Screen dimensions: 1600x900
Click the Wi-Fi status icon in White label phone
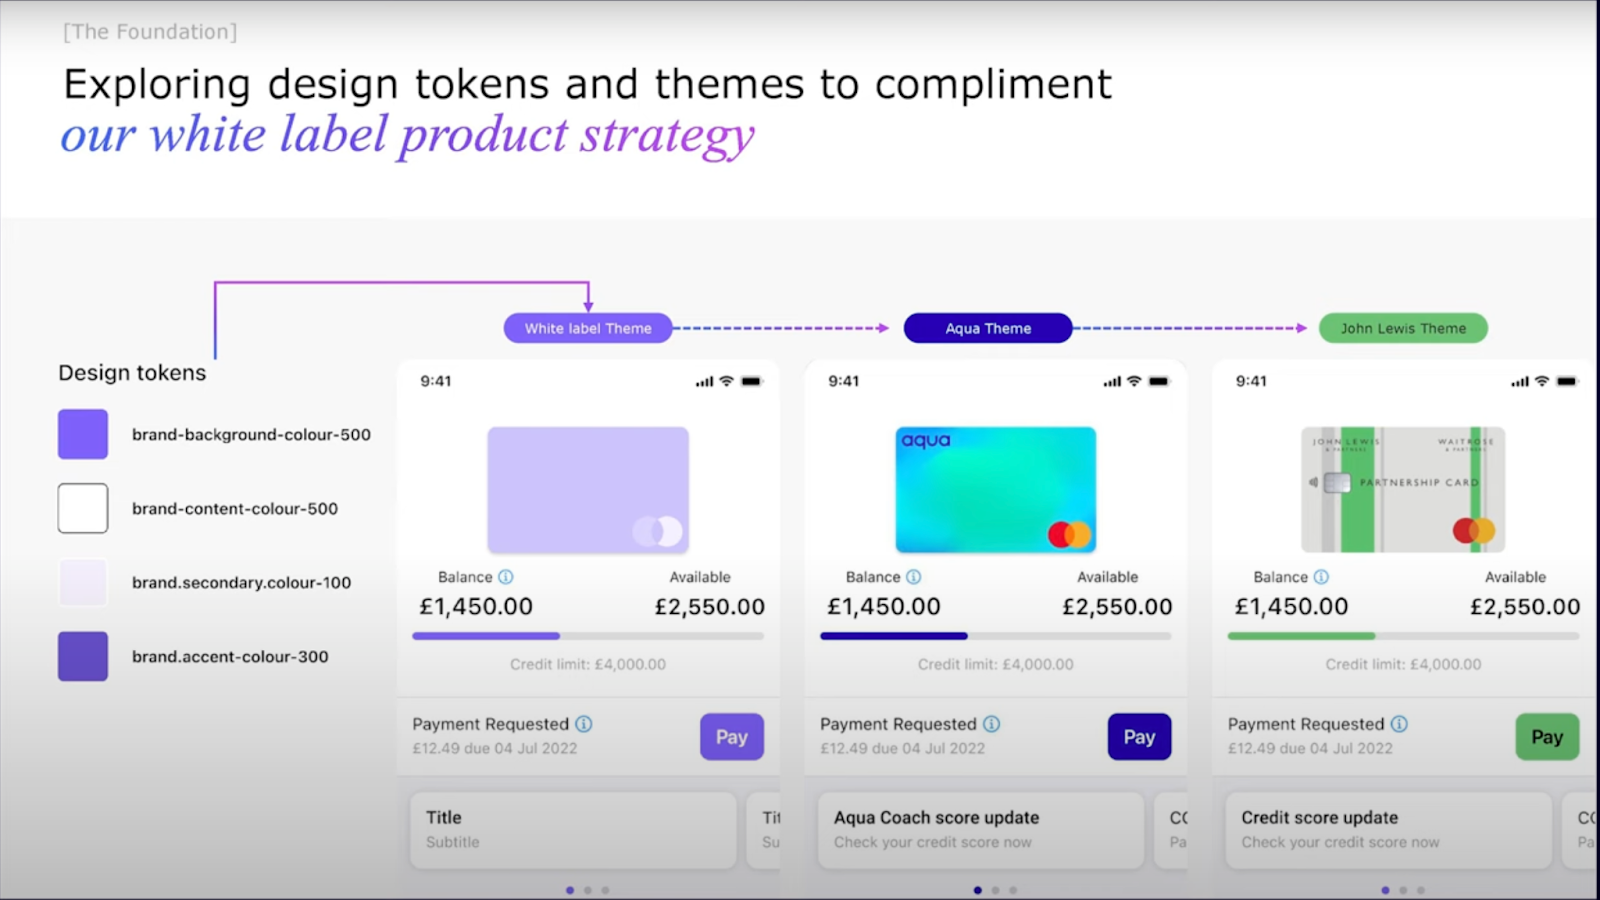coord(726,381)
